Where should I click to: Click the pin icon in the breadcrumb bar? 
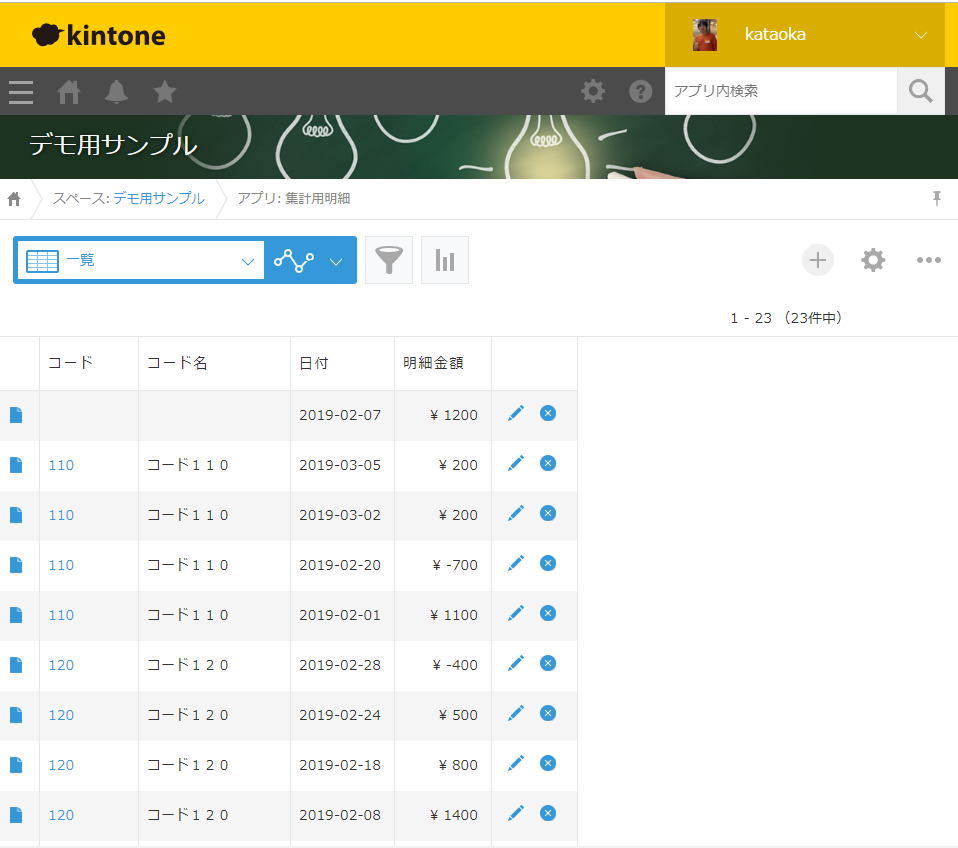[x=936, y=198]
